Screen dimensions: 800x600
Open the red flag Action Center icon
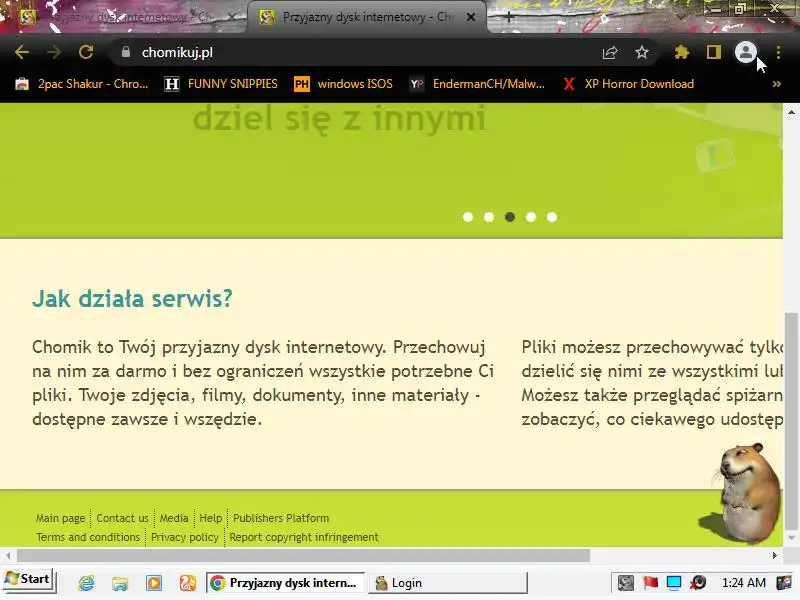point(650,583)
